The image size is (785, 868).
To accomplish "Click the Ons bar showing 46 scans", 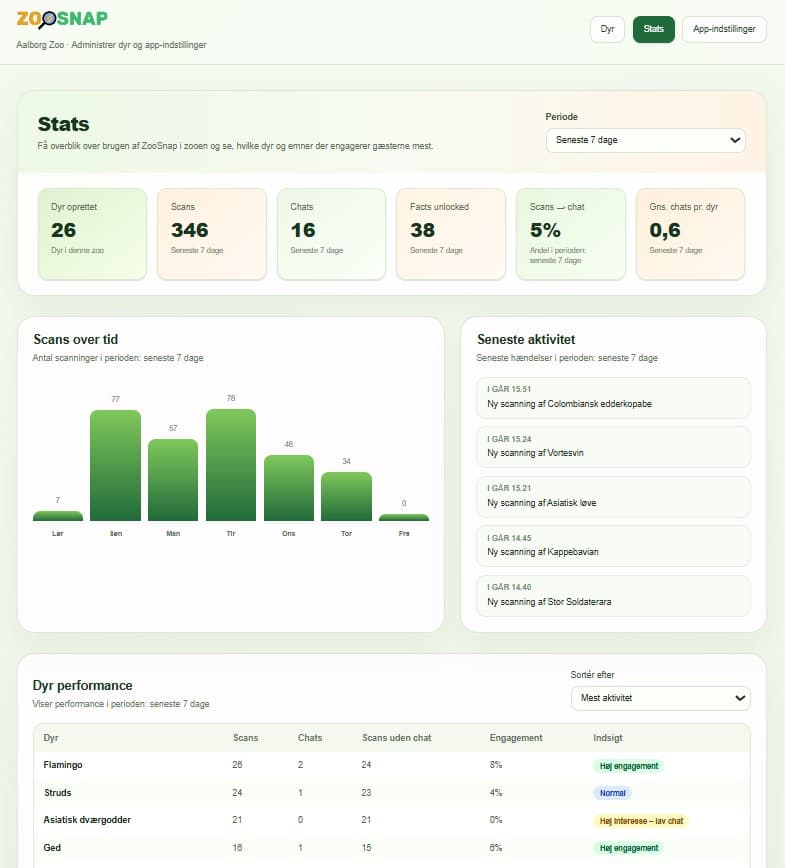I will point(288,488).
